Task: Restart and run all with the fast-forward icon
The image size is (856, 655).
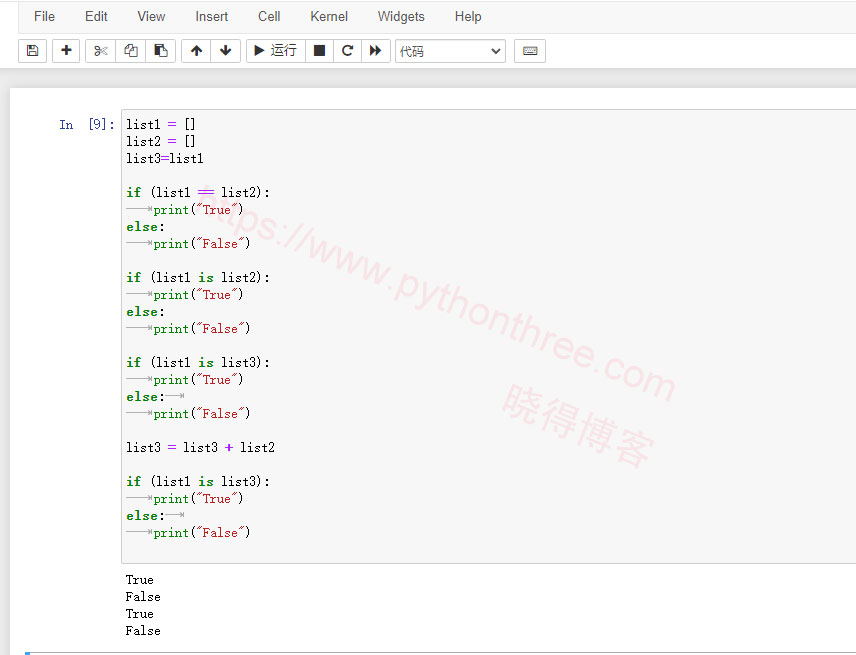Action: (x=376, y=51)
